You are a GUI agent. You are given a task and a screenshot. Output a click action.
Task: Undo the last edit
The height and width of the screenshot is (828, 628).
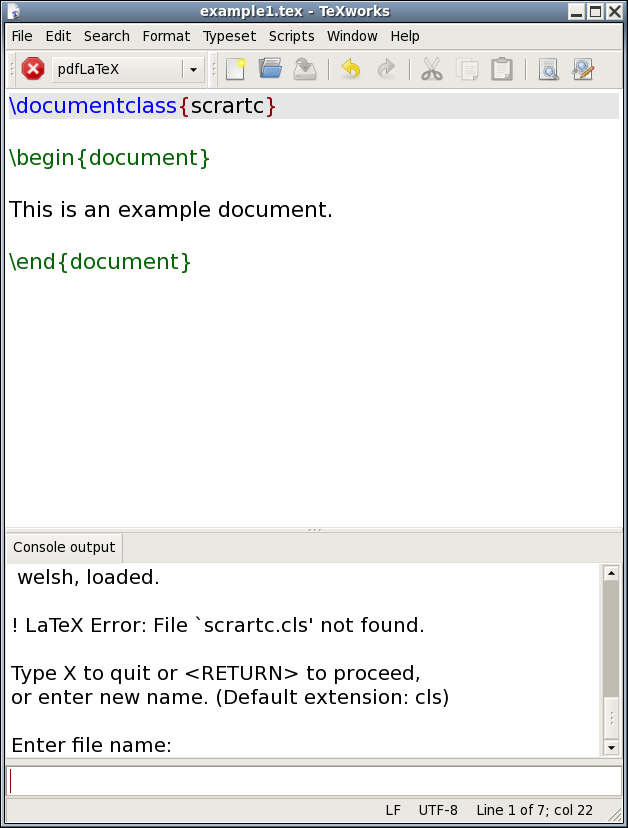point(350,69)
